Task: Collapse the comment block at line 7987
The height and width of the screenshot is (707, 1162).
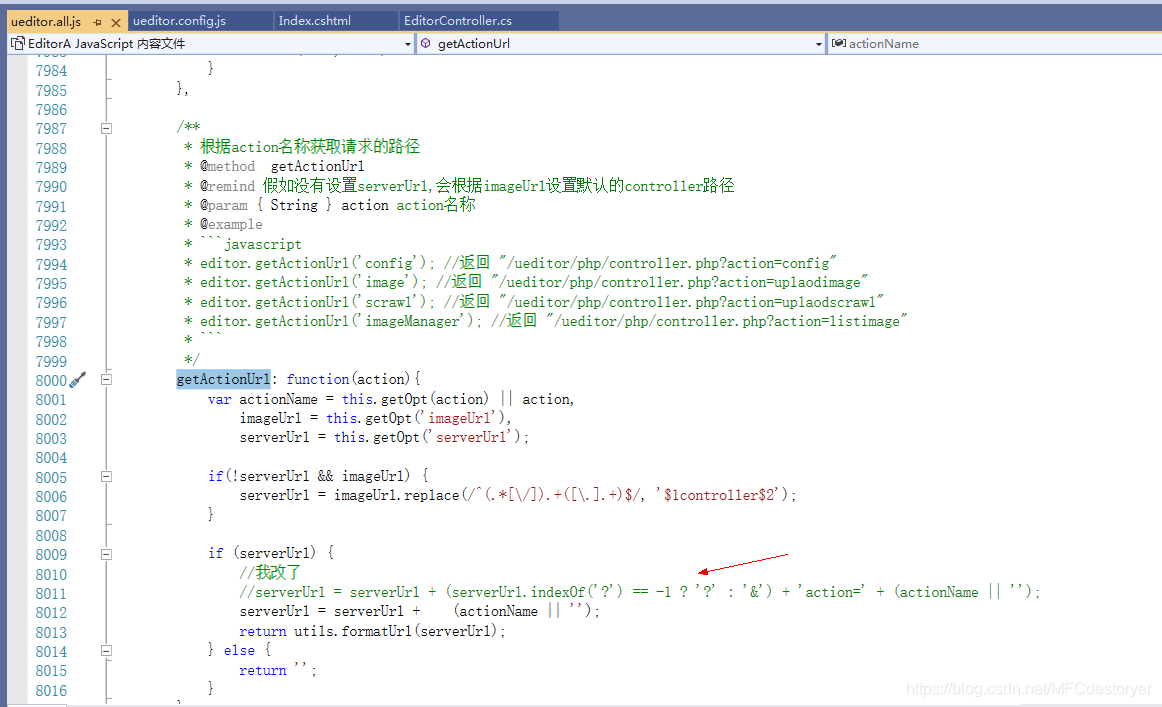Action: pyautogui.click(x=107, y=128)
